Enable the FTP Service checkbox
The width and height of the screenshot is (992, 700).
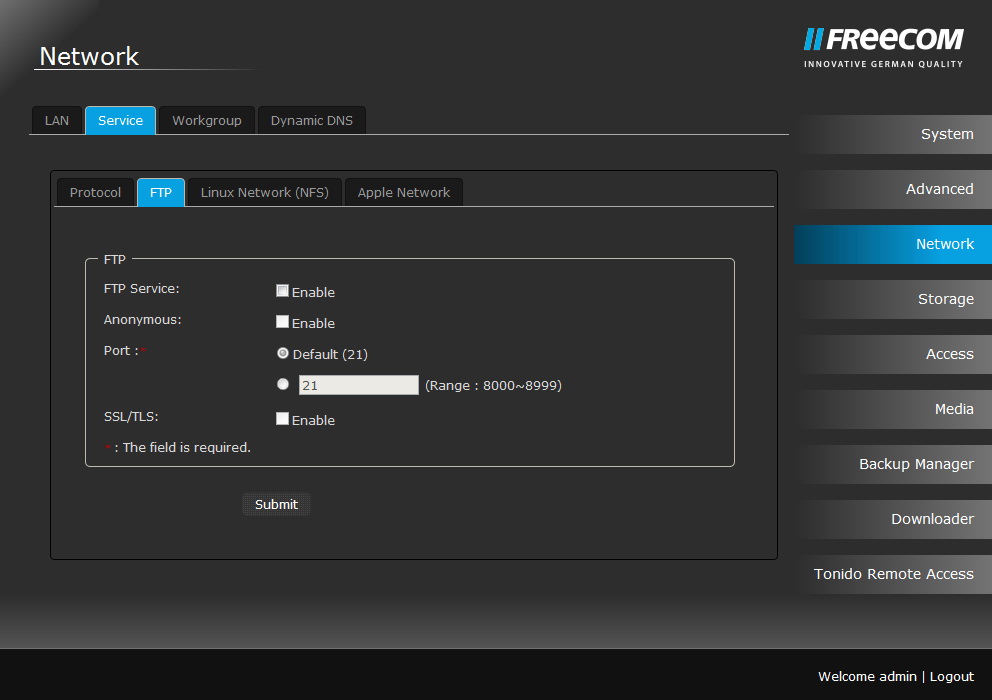point(282,291)
